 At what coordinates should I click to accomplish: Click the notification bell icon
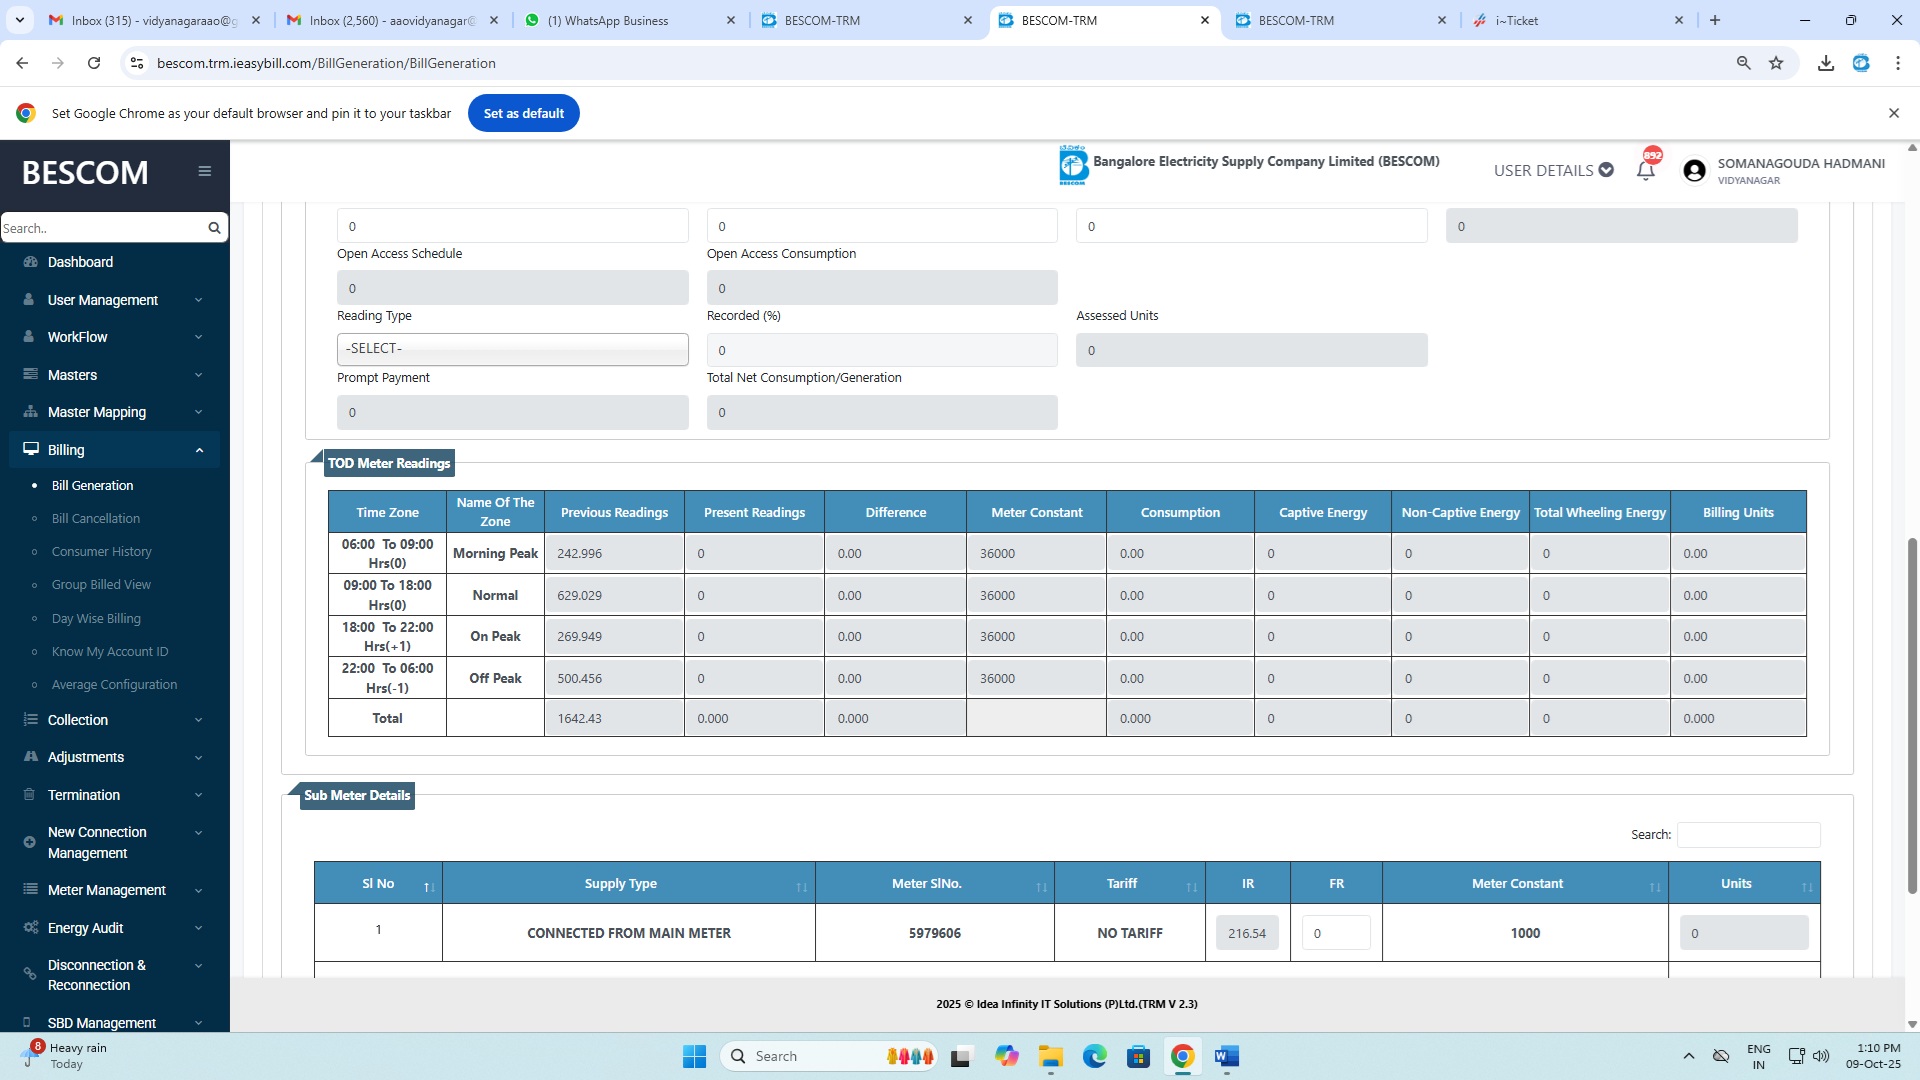tap(1645, 171)
